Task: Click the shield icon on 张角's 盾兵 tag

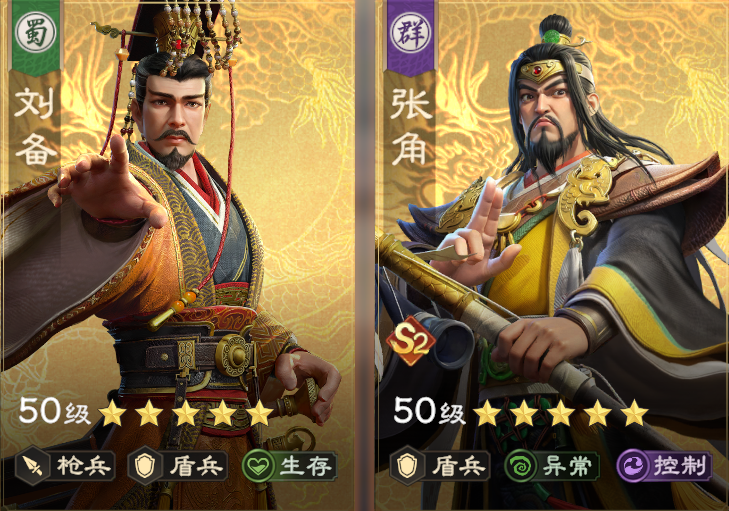Action: pyautogui.click(x=407, y=465)
